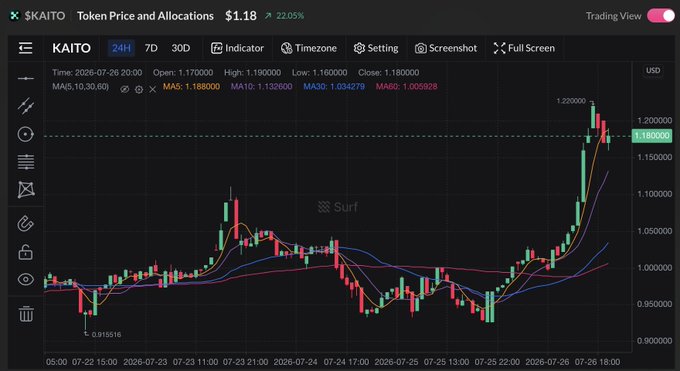
Task: Click the 0.950000 price axis label
Action: click(654, 304)
